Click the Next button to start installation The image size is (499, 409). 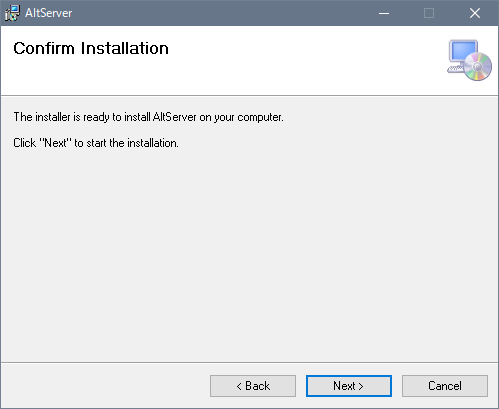tap(349, 386)
